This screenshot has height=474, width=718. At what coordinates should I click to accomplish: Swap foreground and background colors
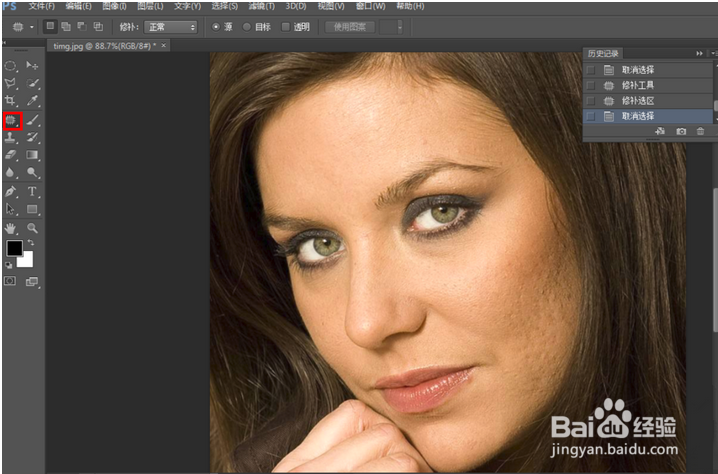pyautogui.click(x=31, y=242)
